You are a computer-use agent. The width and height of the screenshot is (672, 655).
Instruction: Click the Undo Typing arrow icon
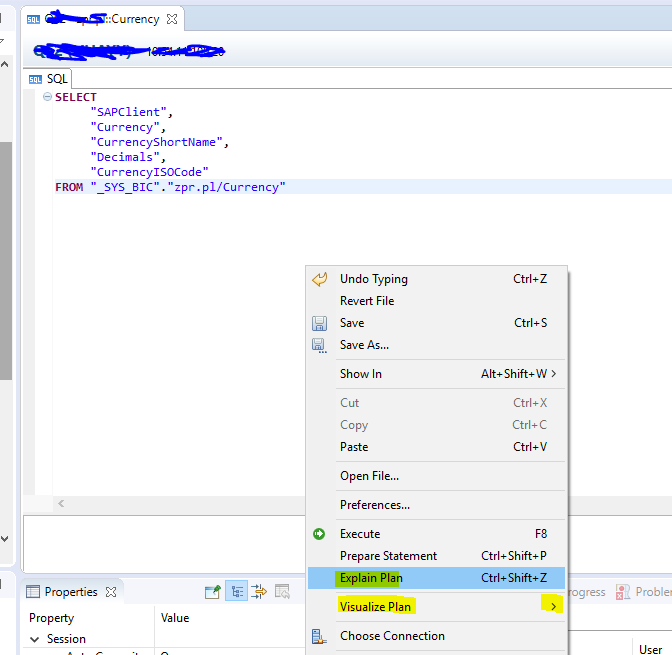[320, 279]
